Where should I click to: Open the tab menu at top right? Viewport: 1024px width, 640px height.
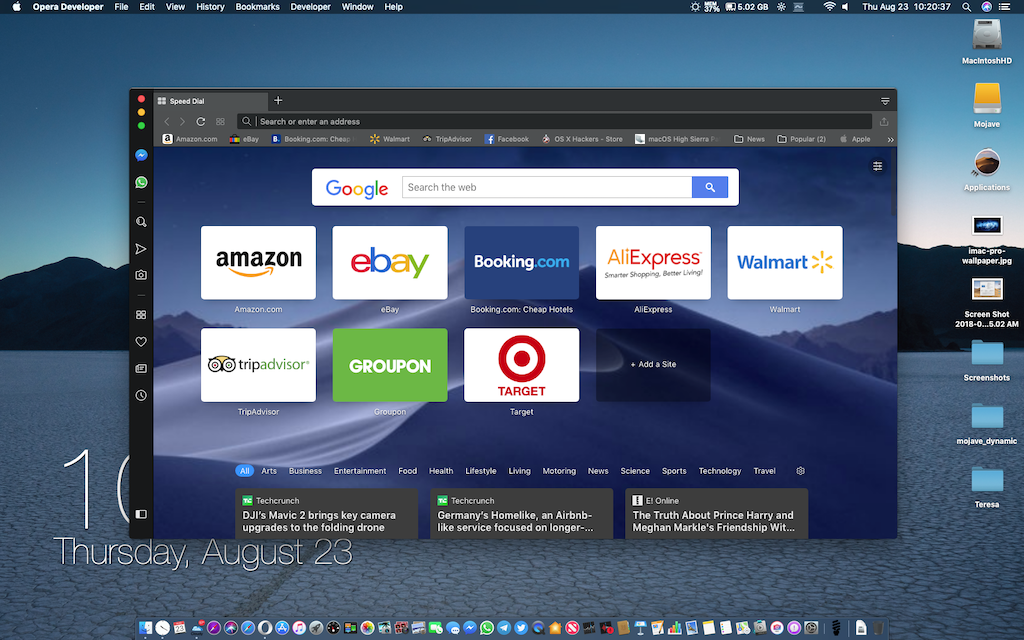pyautogui.click(x=885, y=101)
